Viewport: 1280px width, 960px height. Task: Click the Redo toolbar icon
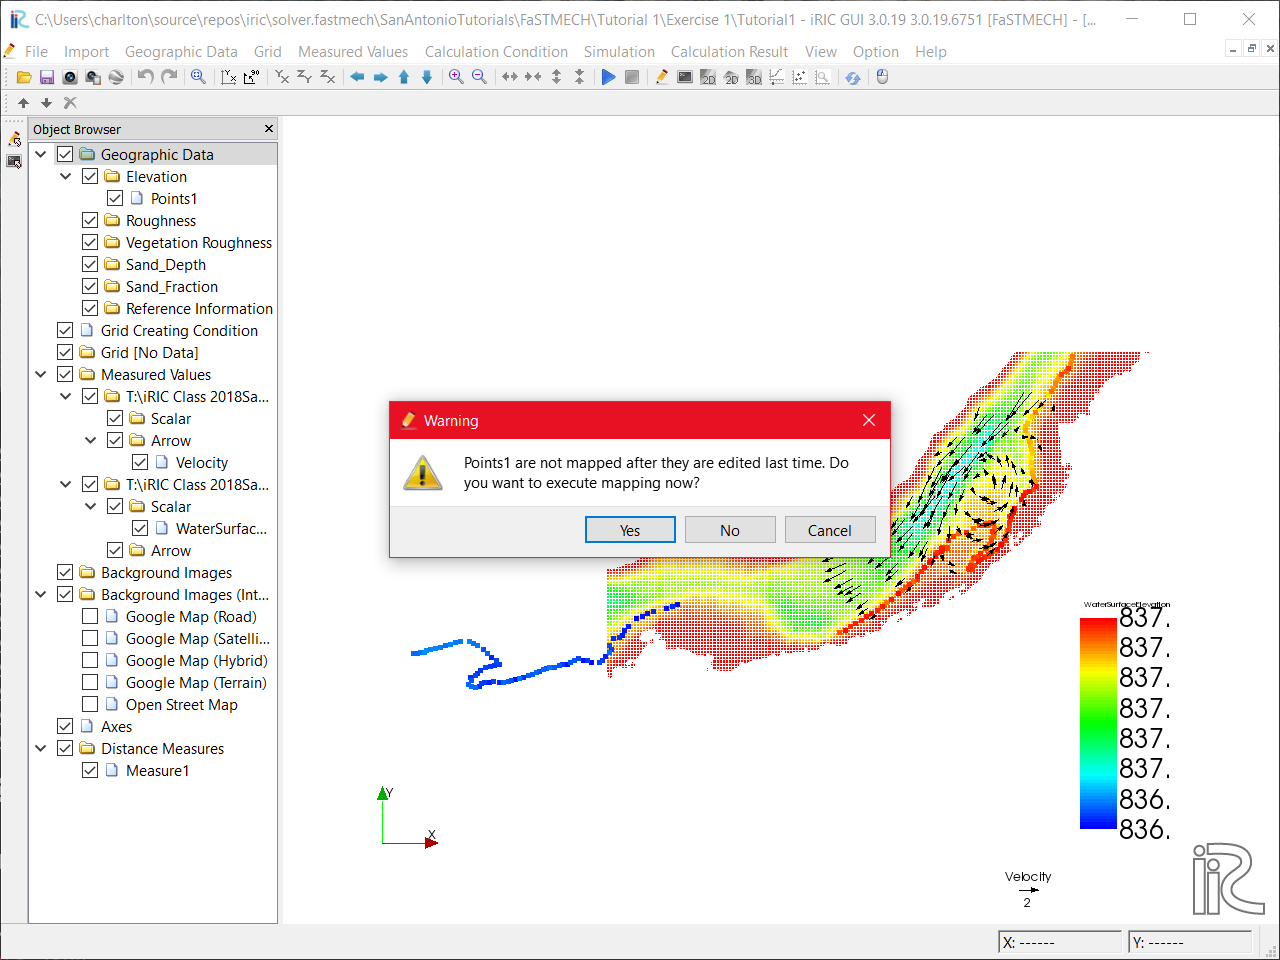point(168,77)
